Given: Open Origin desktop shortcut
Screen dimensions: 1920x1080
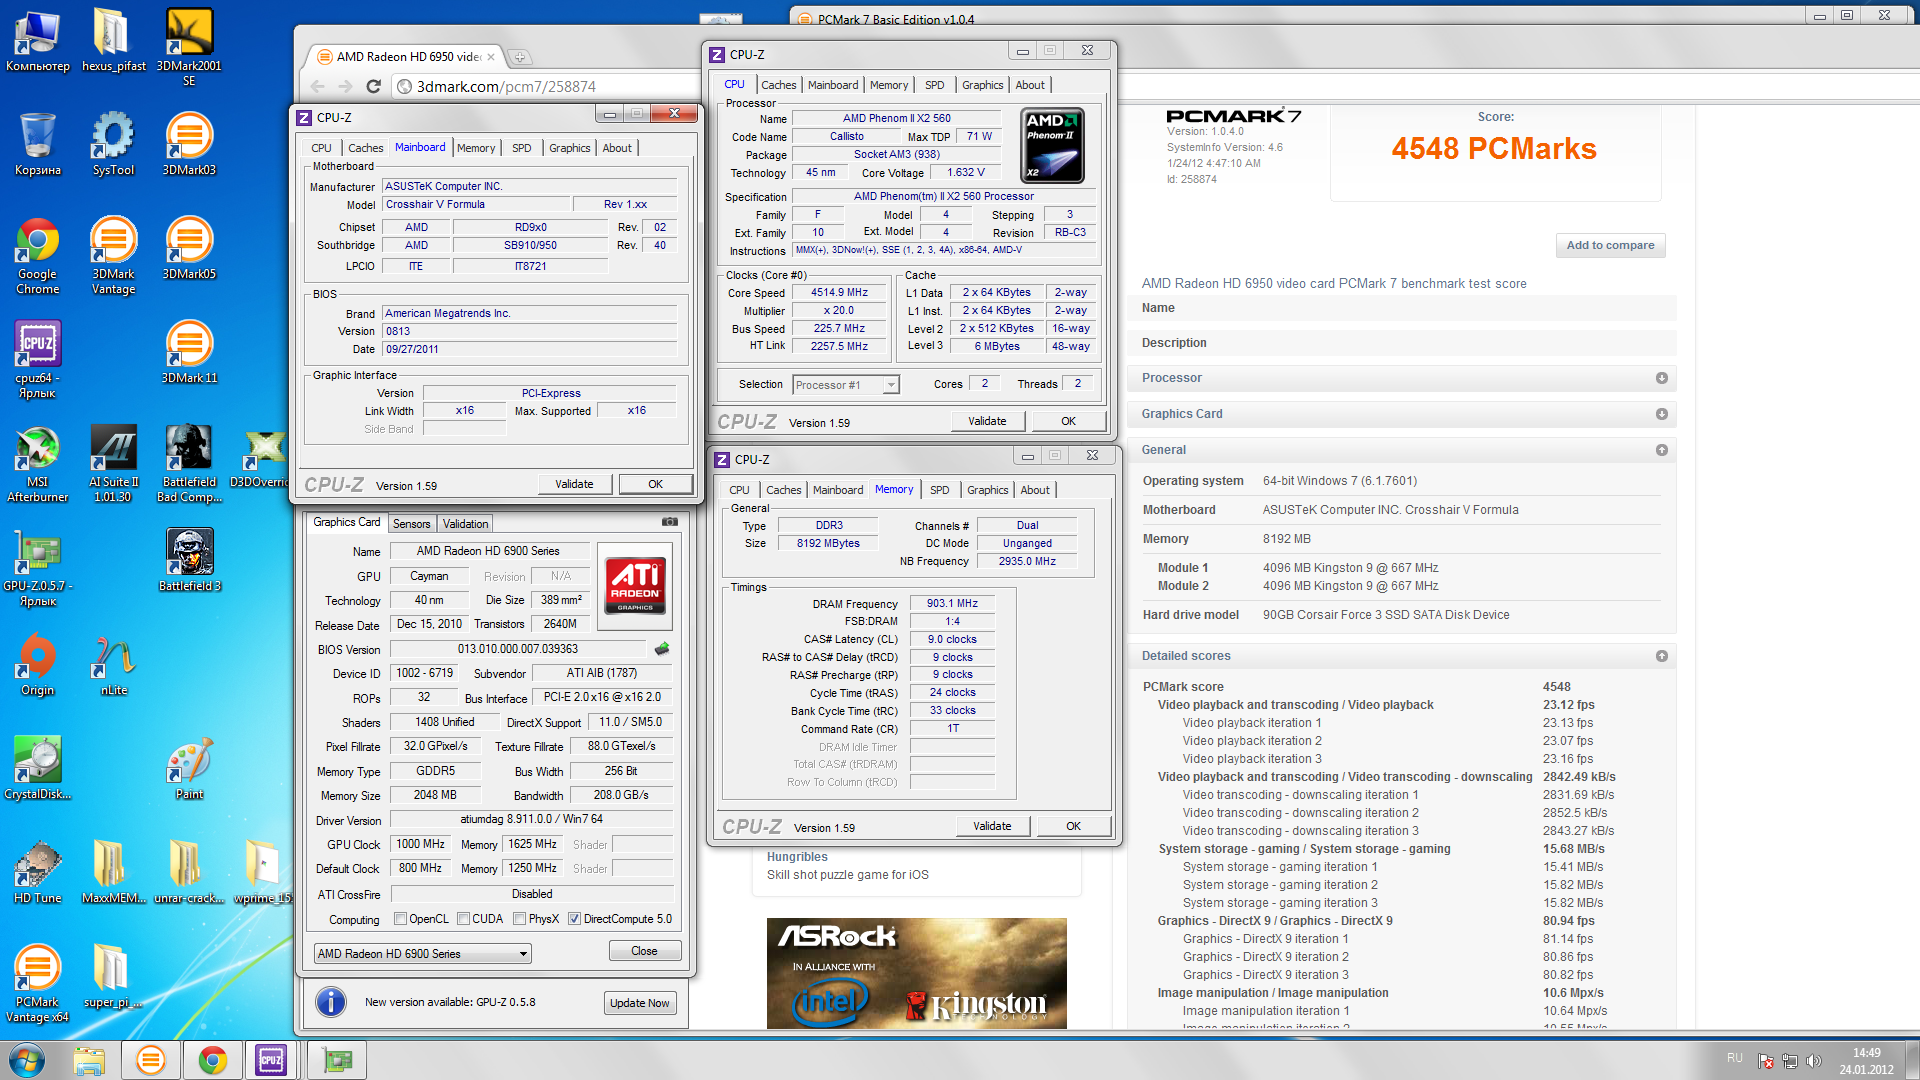Looking at the screenshot, I should [38, 665].
